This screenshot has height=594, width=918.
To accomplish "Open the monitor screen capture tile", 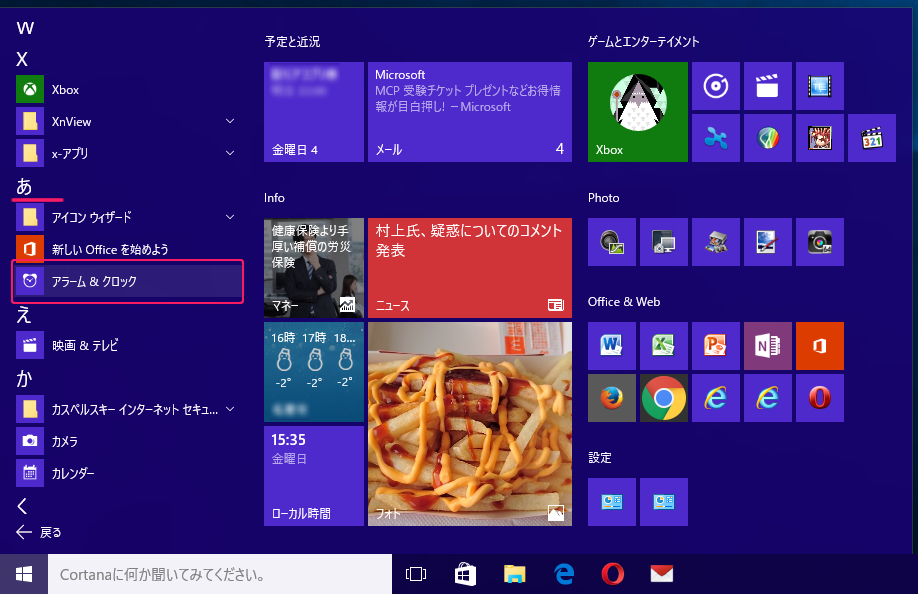I will 663,242.
